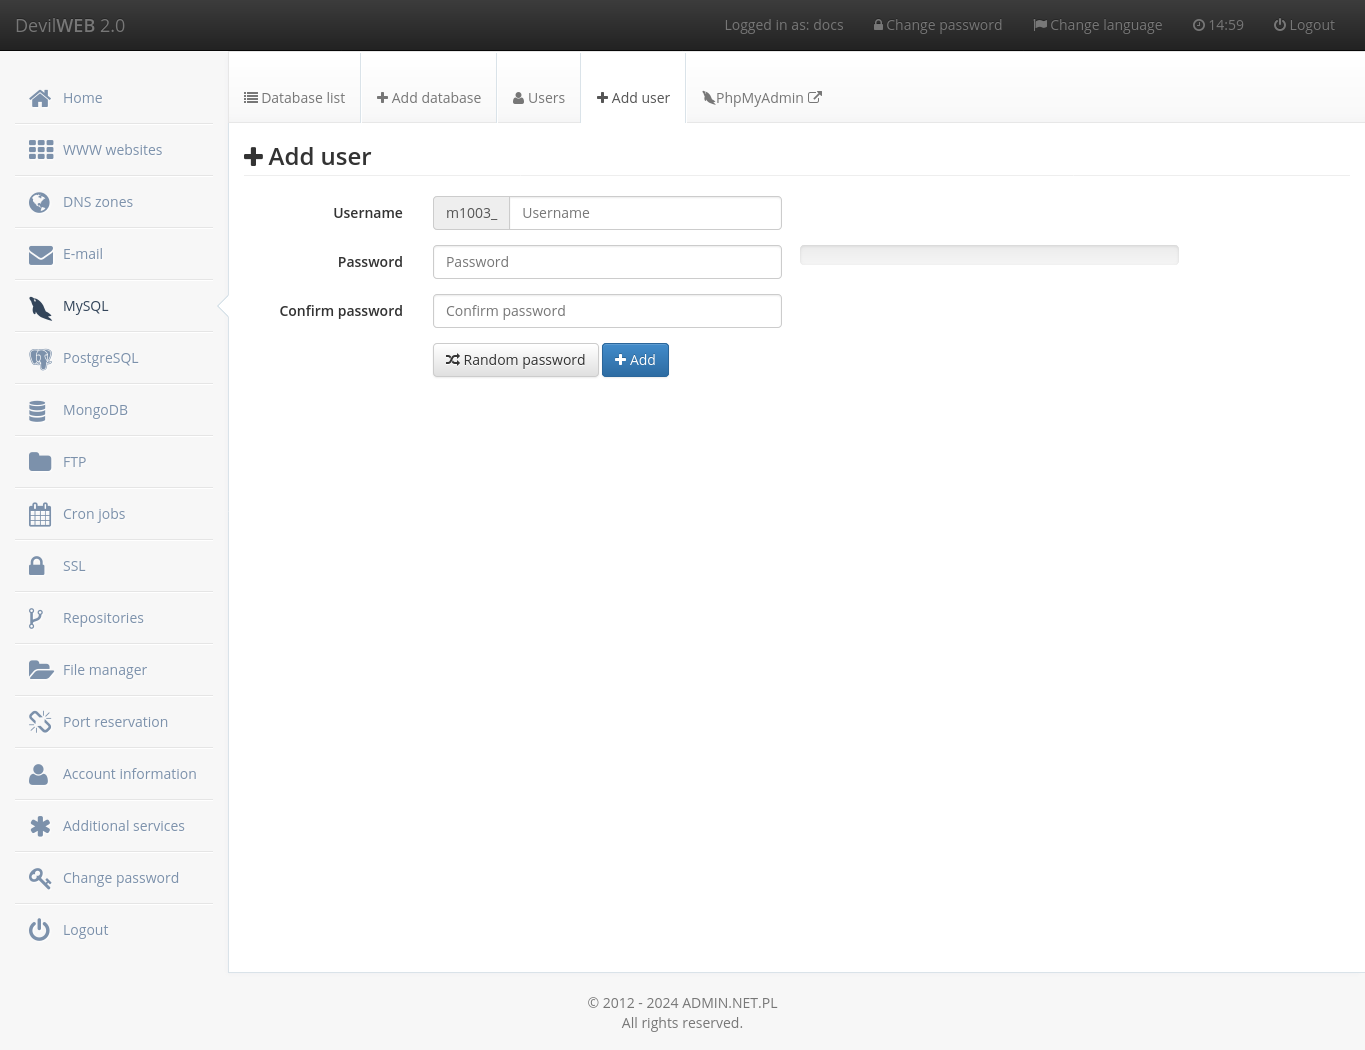Open PostgreSQL via its elephant icon
Viewport: 1365px width, 1050px height.
click(x=40, y=358)
